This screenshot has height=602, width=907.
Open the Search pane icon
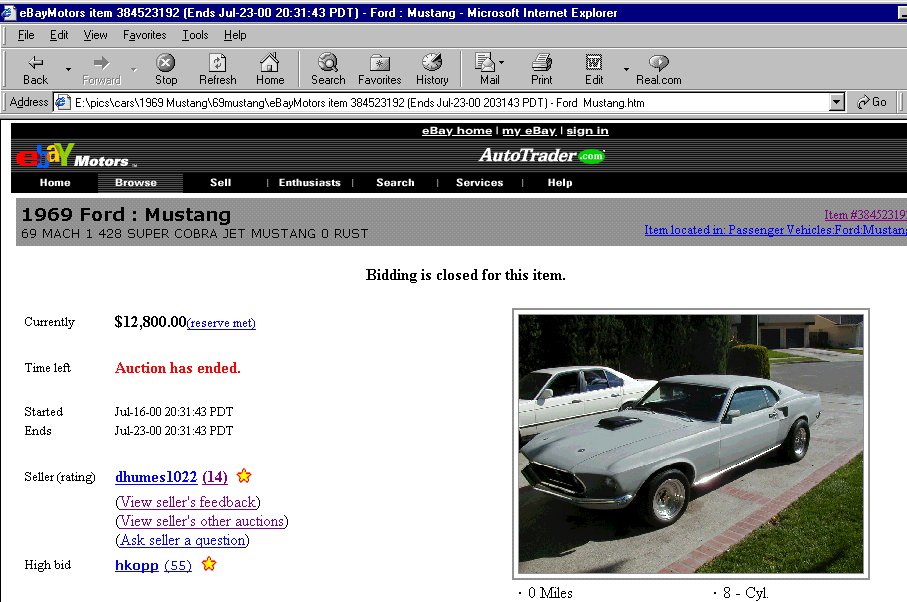(328, 62)
